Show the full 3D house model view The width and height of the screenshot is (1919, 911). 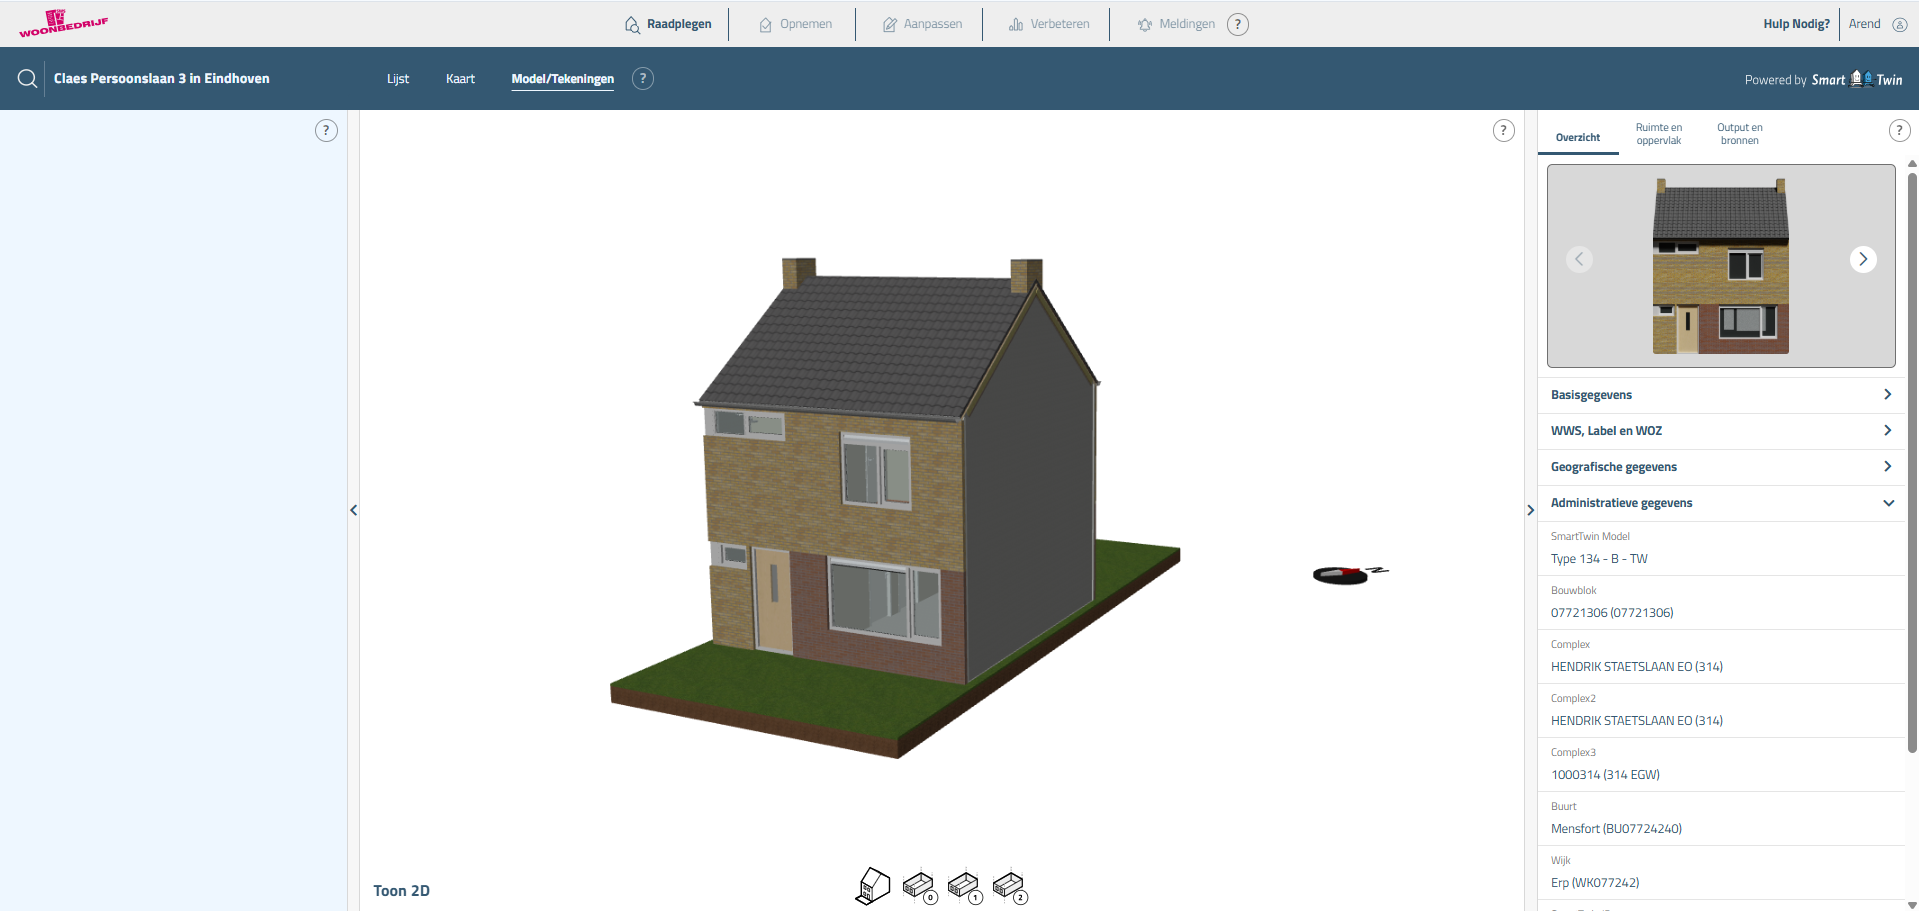click(x=873, y=886)
